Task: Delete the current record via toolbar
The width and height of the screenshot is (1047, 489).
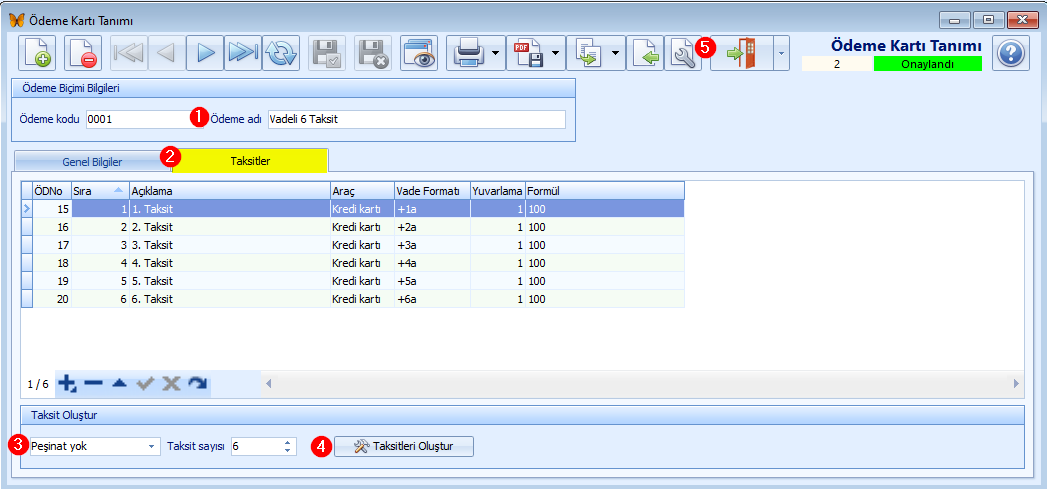Action: pos(83,53)
